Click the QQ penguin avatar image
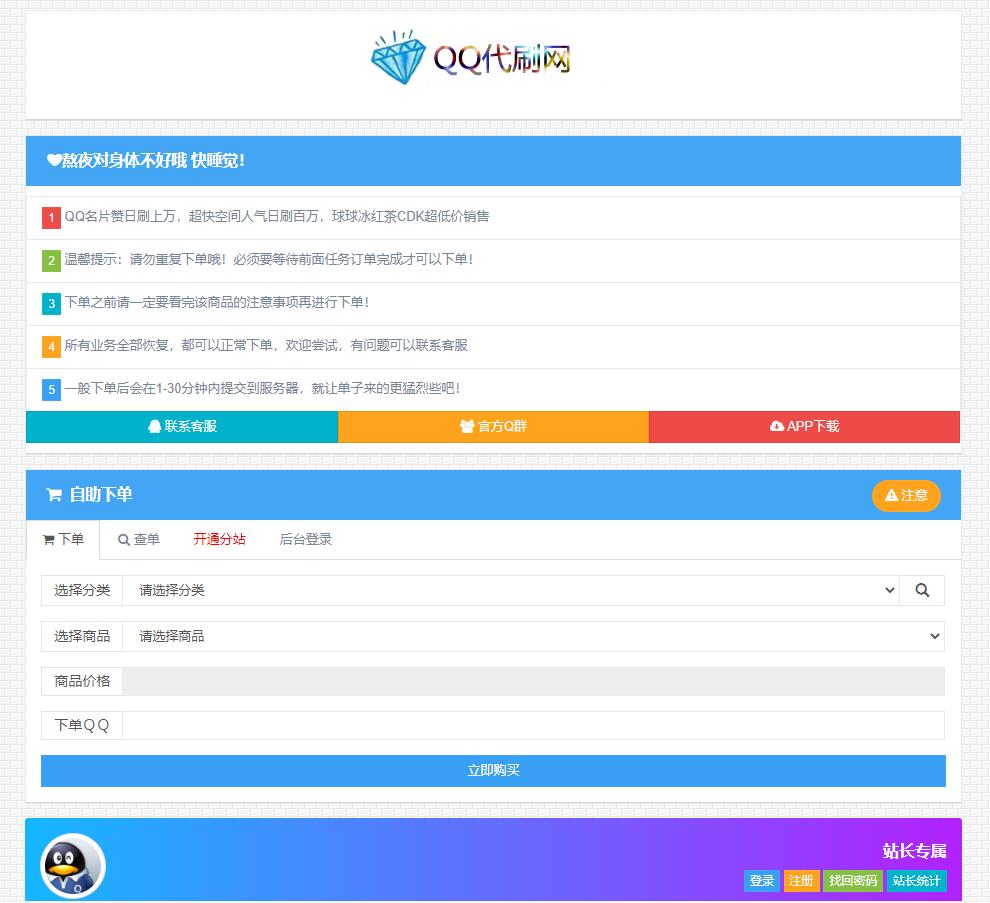Viewport: 990px width, 903px height. point(73,865)
